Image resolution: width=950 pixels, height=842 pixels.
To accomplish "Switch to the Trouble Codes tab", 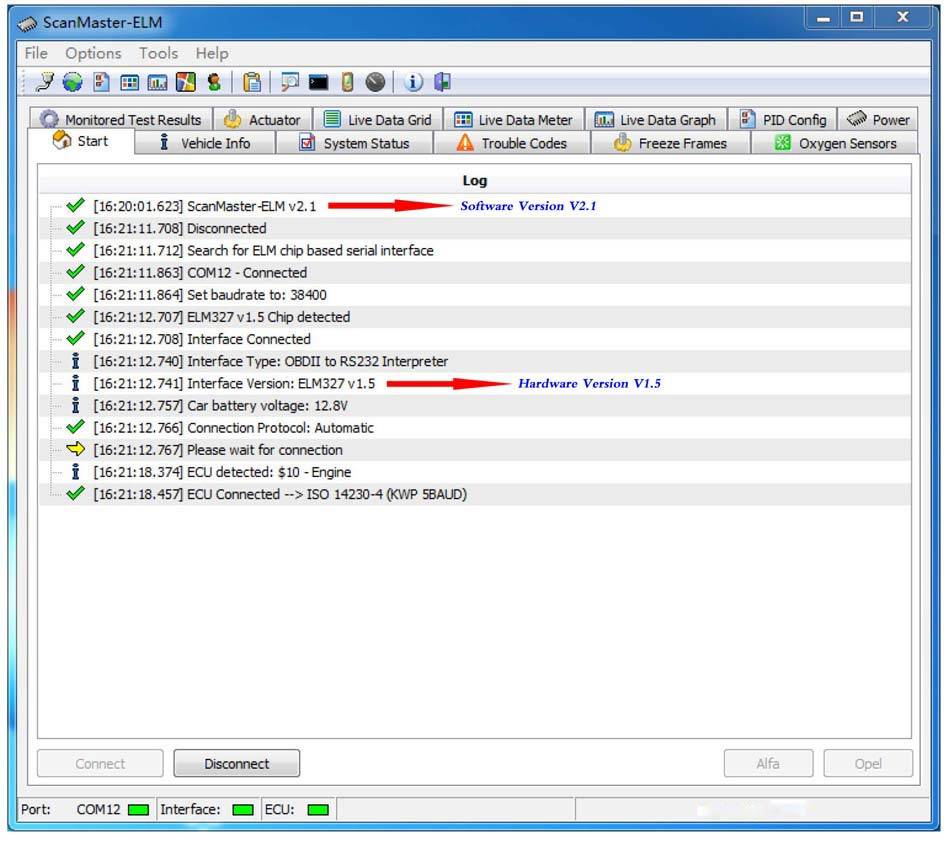I will [512, 143].
